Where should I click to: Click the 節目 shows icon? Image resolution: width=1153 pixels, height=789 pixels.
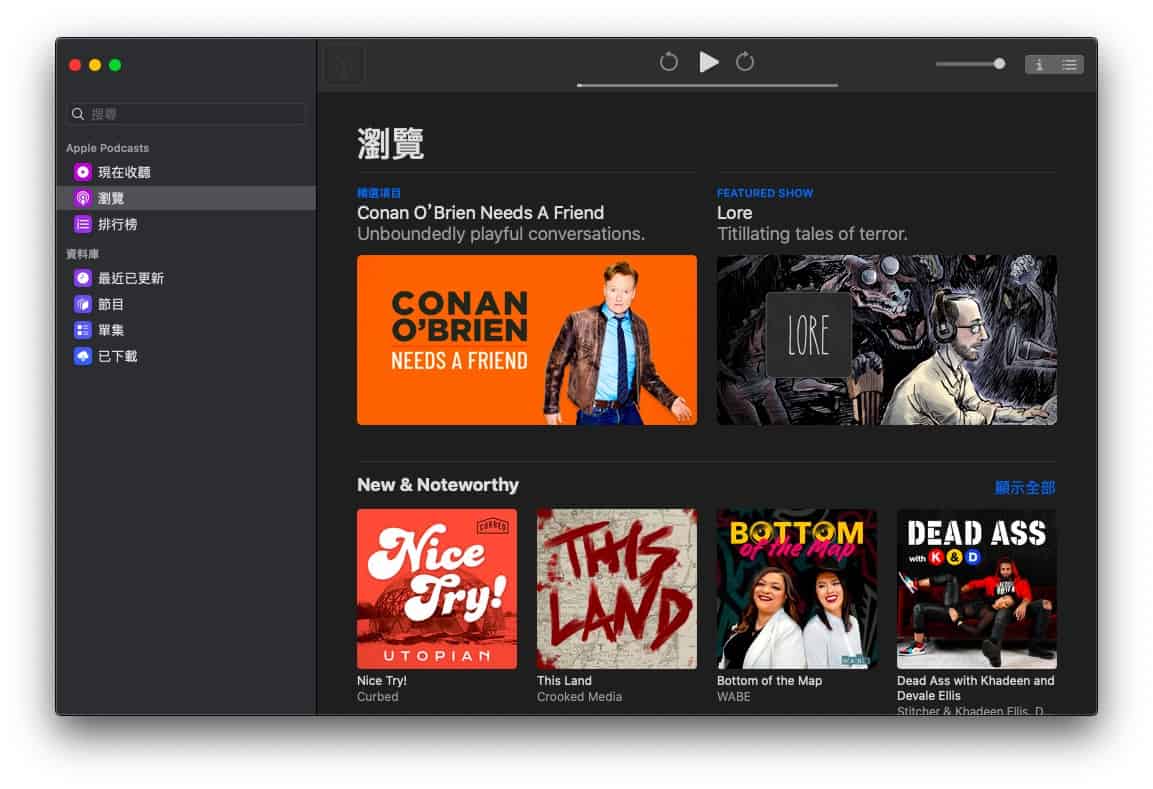(x=82, y=304)
